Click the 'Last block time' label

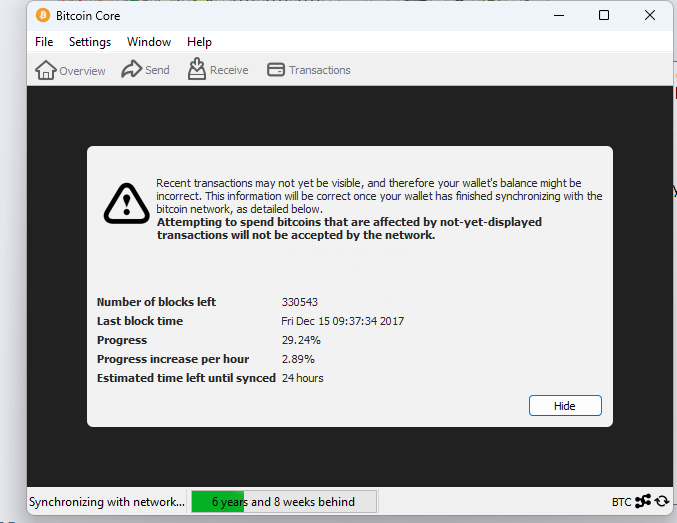click(x=140, y=321)
